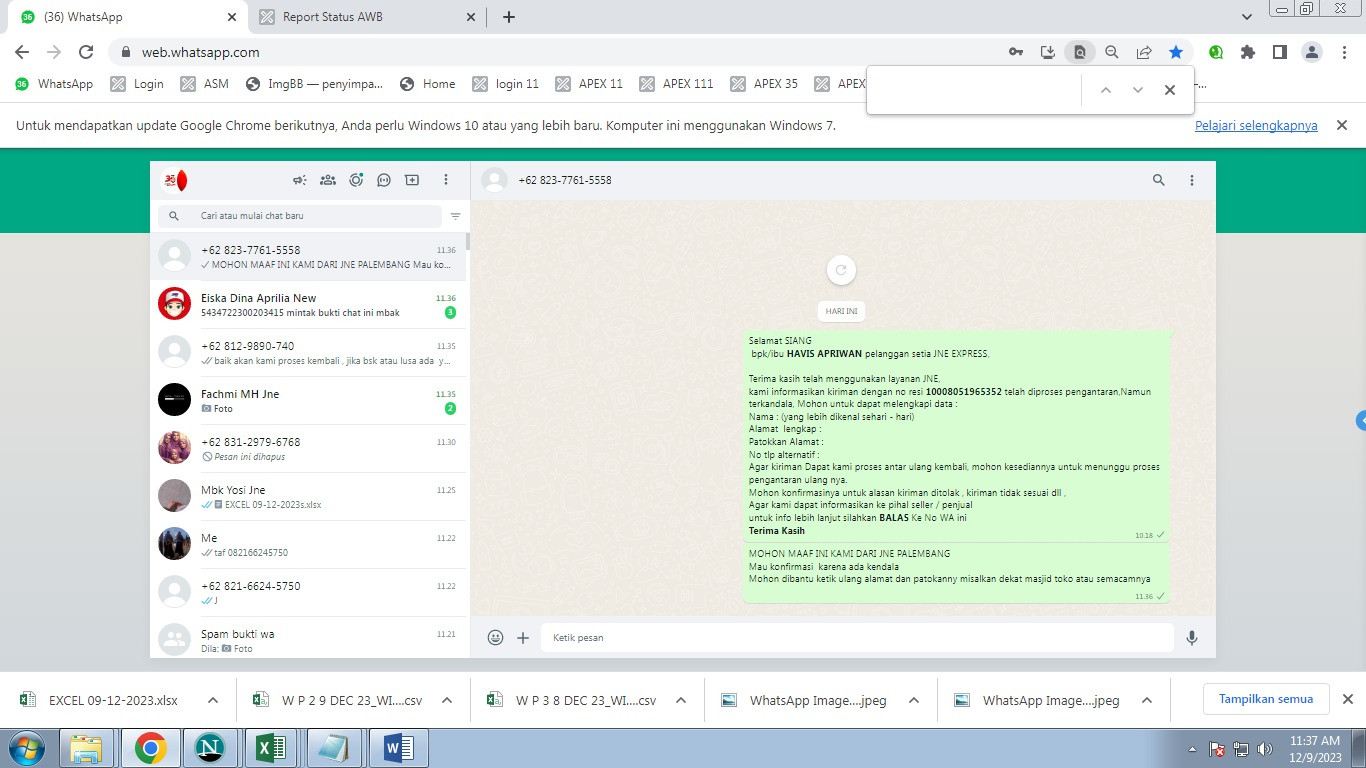Viewport: 1366px width, 768px height.
Task: Click the Tampilkan semua downloads button
Action: click(x=1265, y=699)
